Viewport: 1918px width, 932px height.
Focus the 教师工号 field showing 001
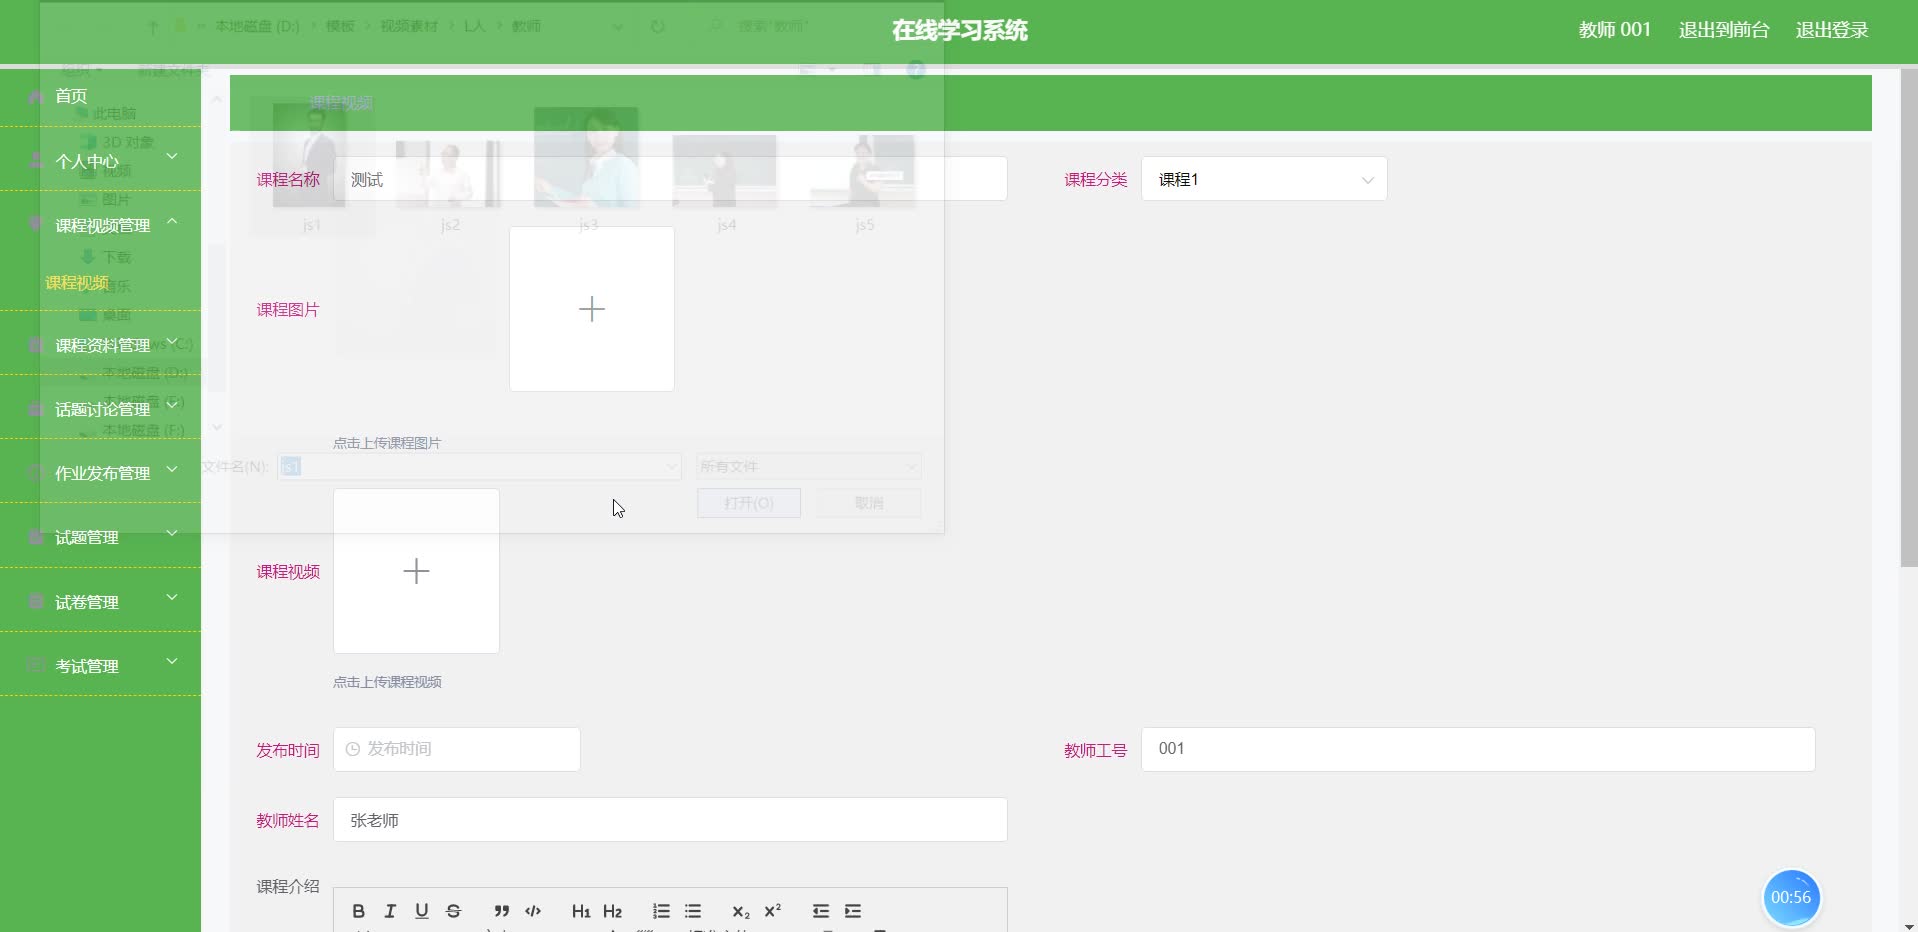click(x=1478, y=749)
